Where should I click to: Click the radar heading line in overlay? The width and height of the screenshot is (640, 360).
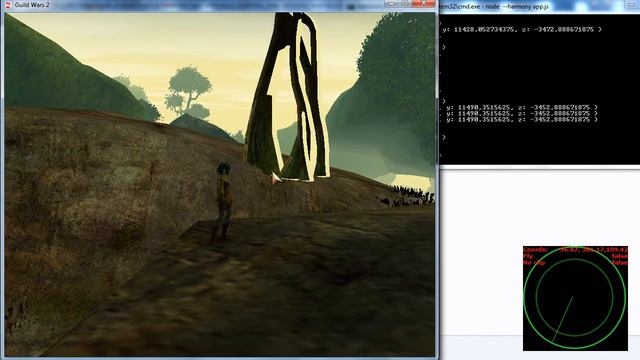click(x=563, y=319)
